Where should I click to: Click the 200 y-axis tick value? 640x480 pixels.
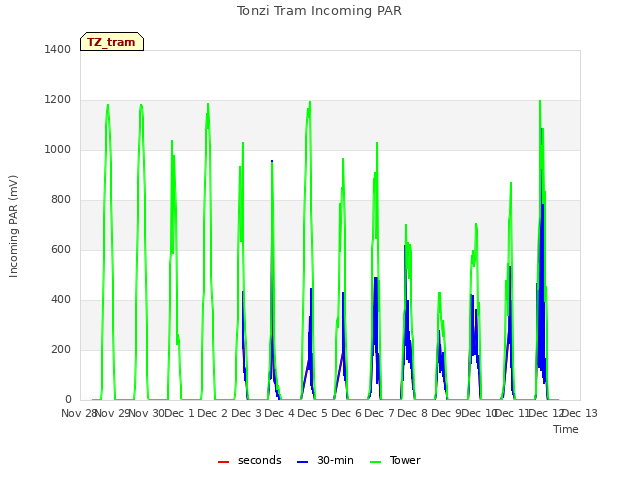pyautogui.click(x=61, y=349)
